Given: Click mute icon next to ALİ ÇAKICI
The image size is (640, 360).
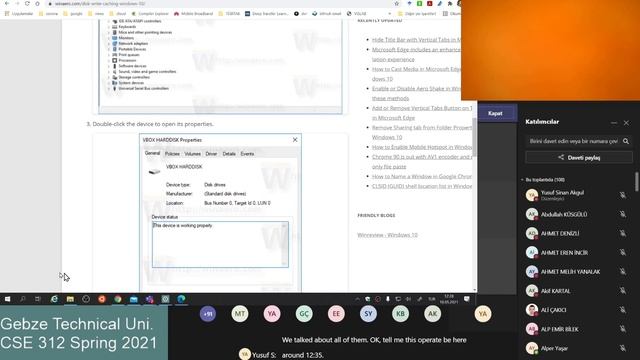Looking at the screenshot, I should pyautogui.click(x=622, y=310).
